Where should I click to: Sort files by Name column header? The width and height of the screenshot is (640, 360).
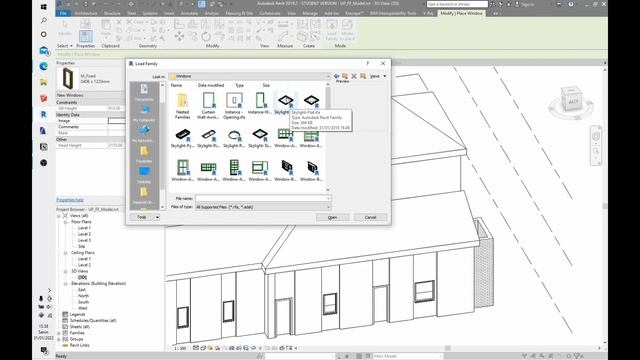point(176,85)
